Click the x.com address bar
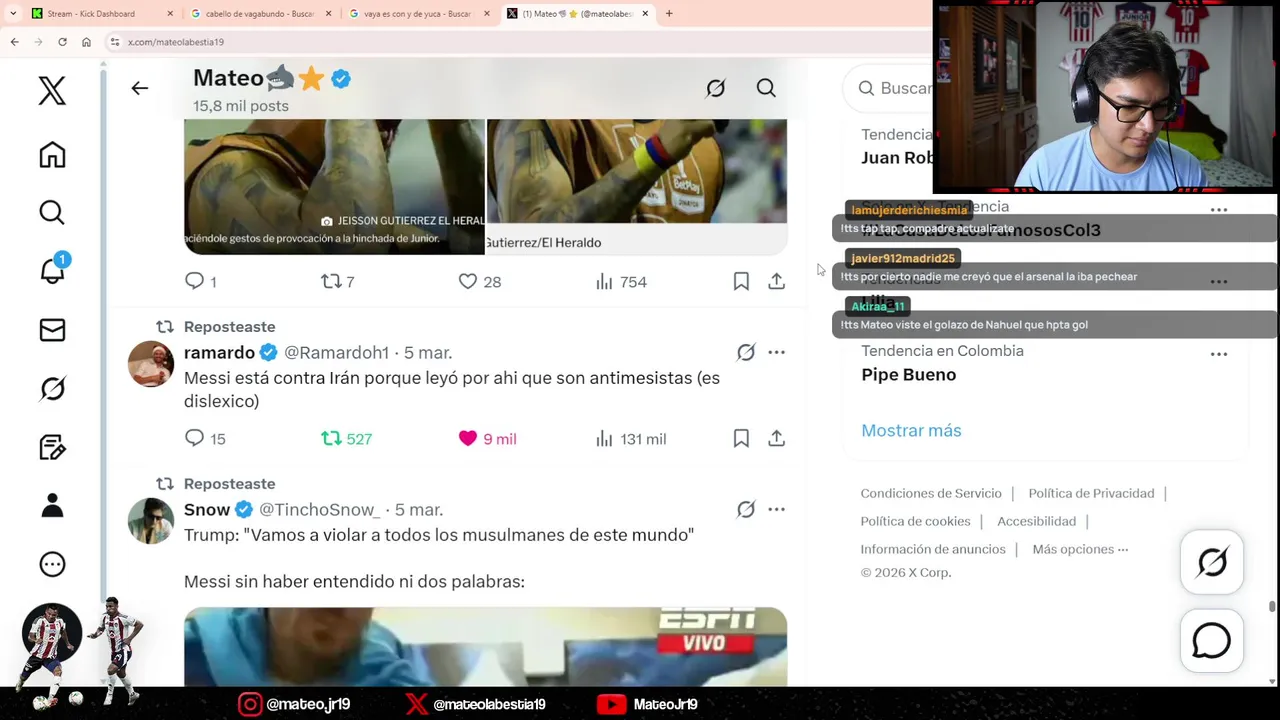 pos(520,42)
